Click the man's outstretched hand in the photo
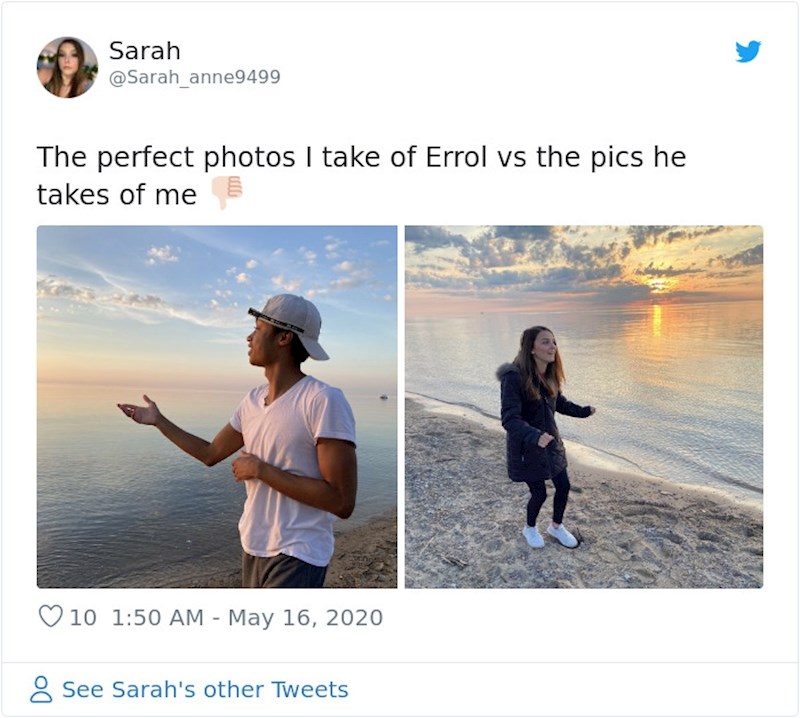The image size is (800, 718). (140, 410)
